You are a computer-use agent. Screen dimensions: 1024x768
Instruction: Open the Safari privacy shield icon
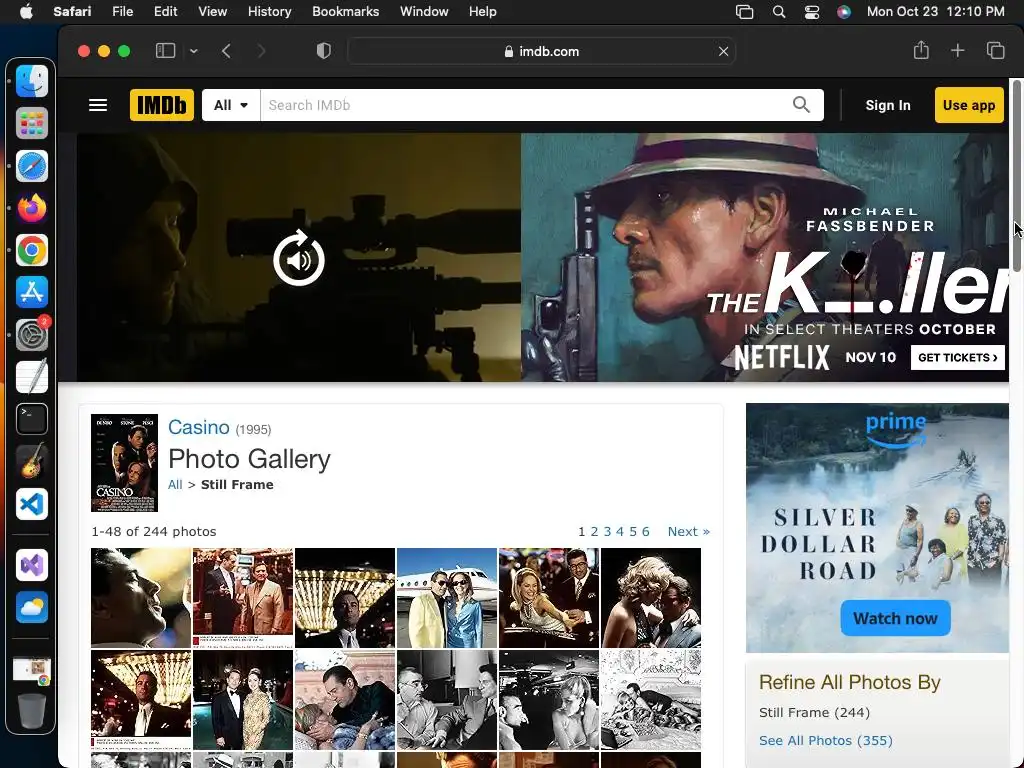324,51
